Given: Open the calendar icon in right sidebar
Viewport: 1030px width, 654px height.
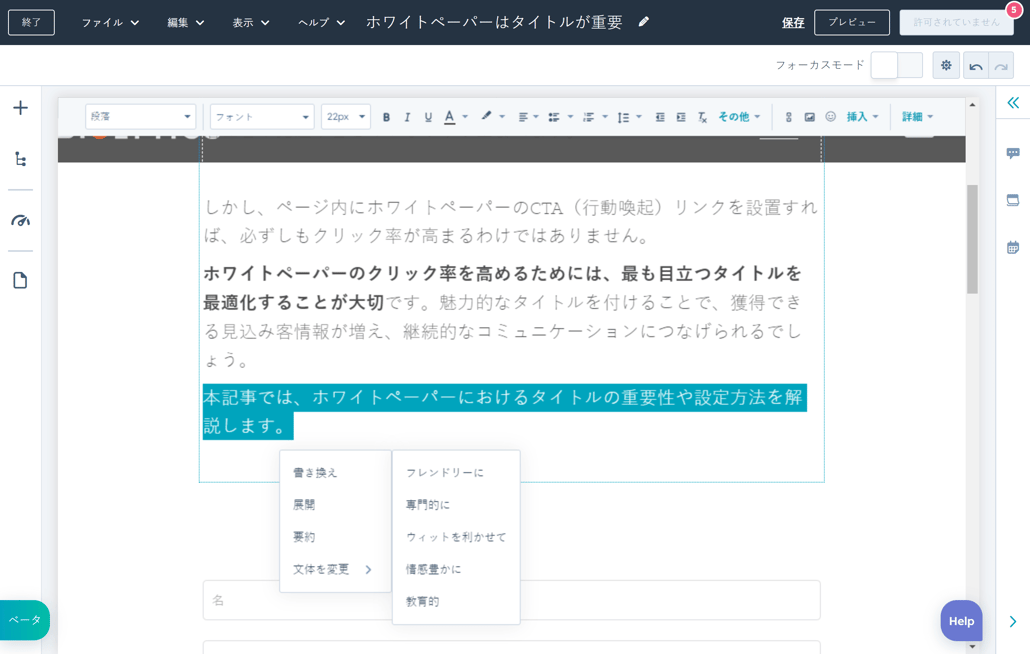Looking at the screenshot, I should pyautogui.click(x=1013, y=248).
